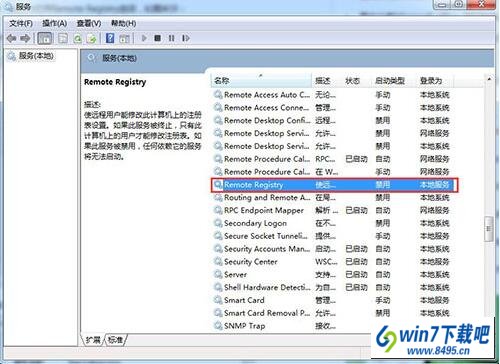Screen dimensions: 500x364
Task: Close the 服务 window
Action: (x=481, y=4)
